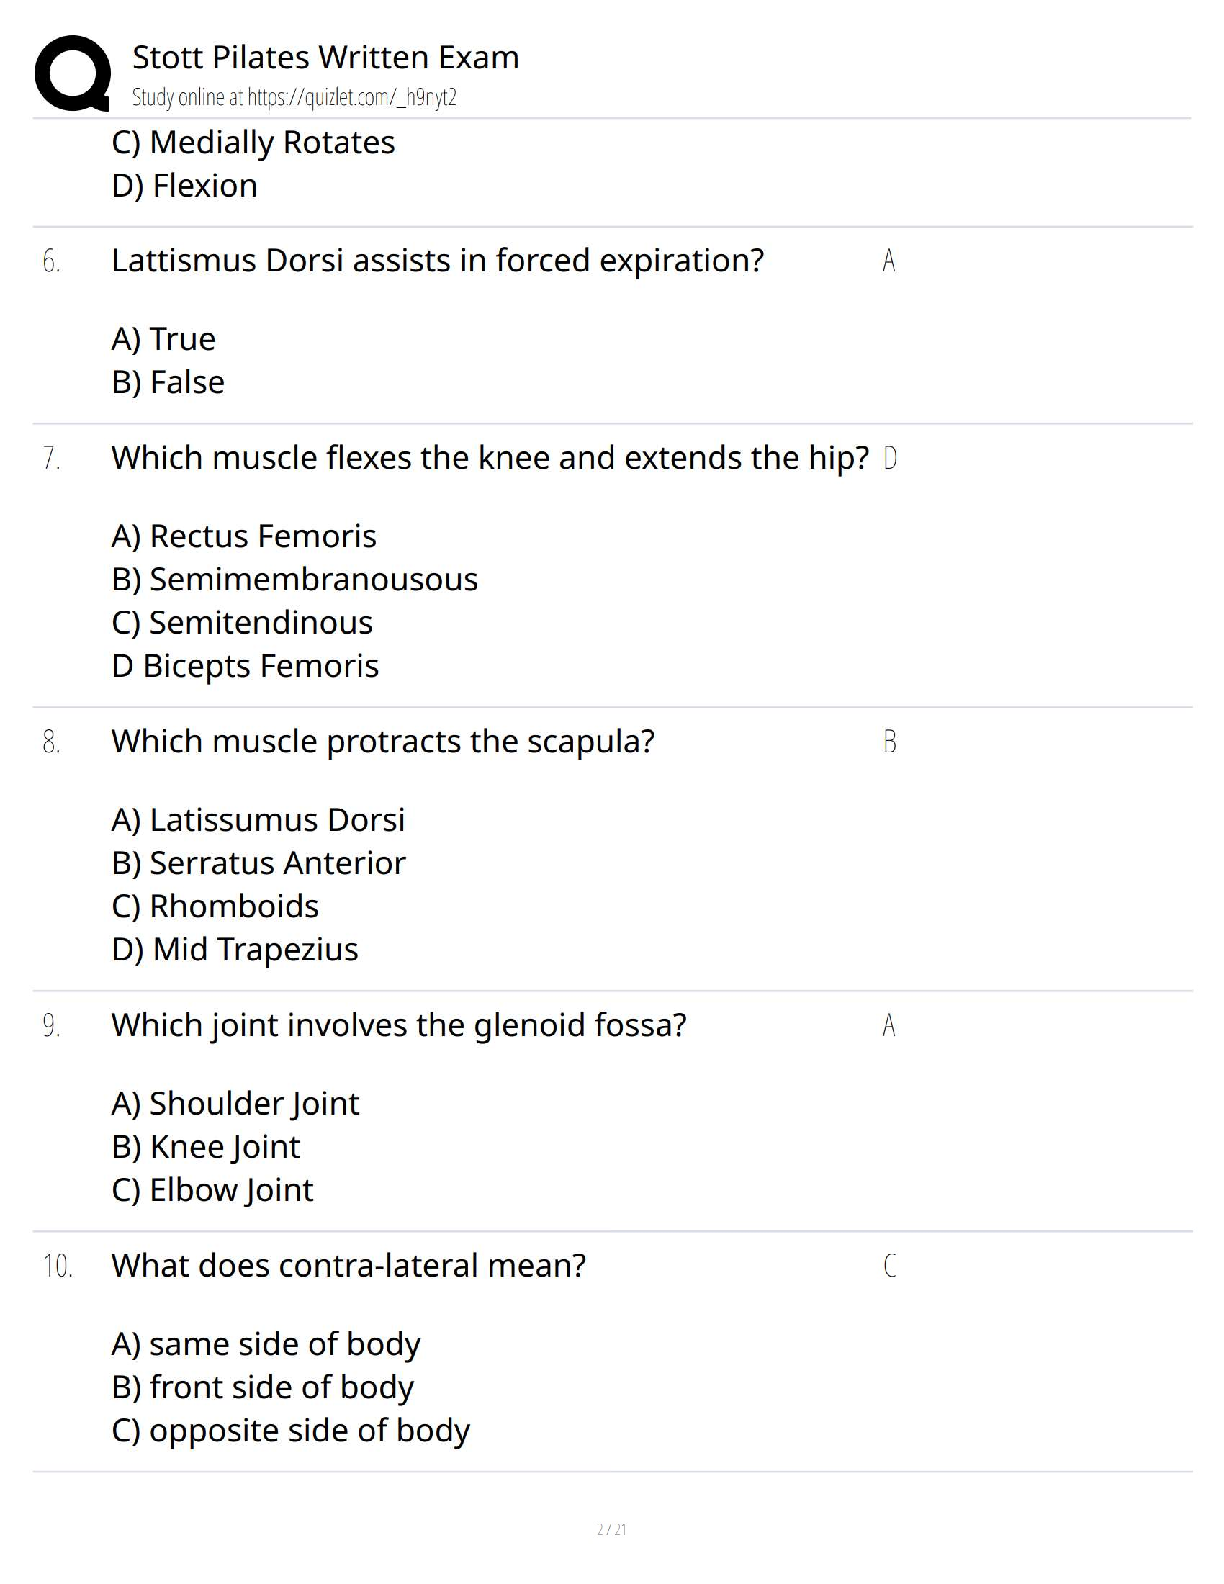Select option B) Serratus Anterior
Image resolution: width=1224 pixels, height=1584 pixels.
[259, 863]
